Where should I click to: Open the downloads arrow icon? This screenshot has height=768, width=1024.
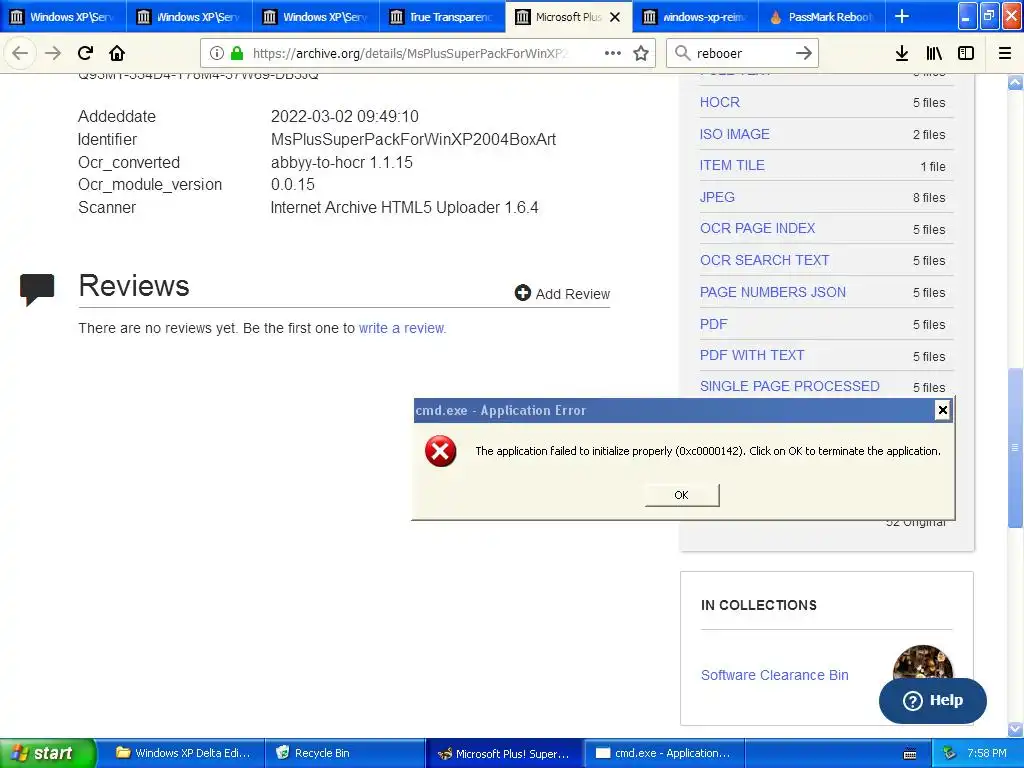902,54
